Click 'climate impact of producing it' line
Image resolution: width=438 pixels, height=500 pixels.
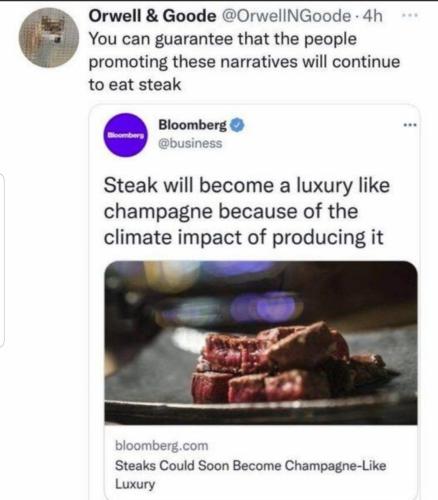pyautogui.click(x=244, y=238)
